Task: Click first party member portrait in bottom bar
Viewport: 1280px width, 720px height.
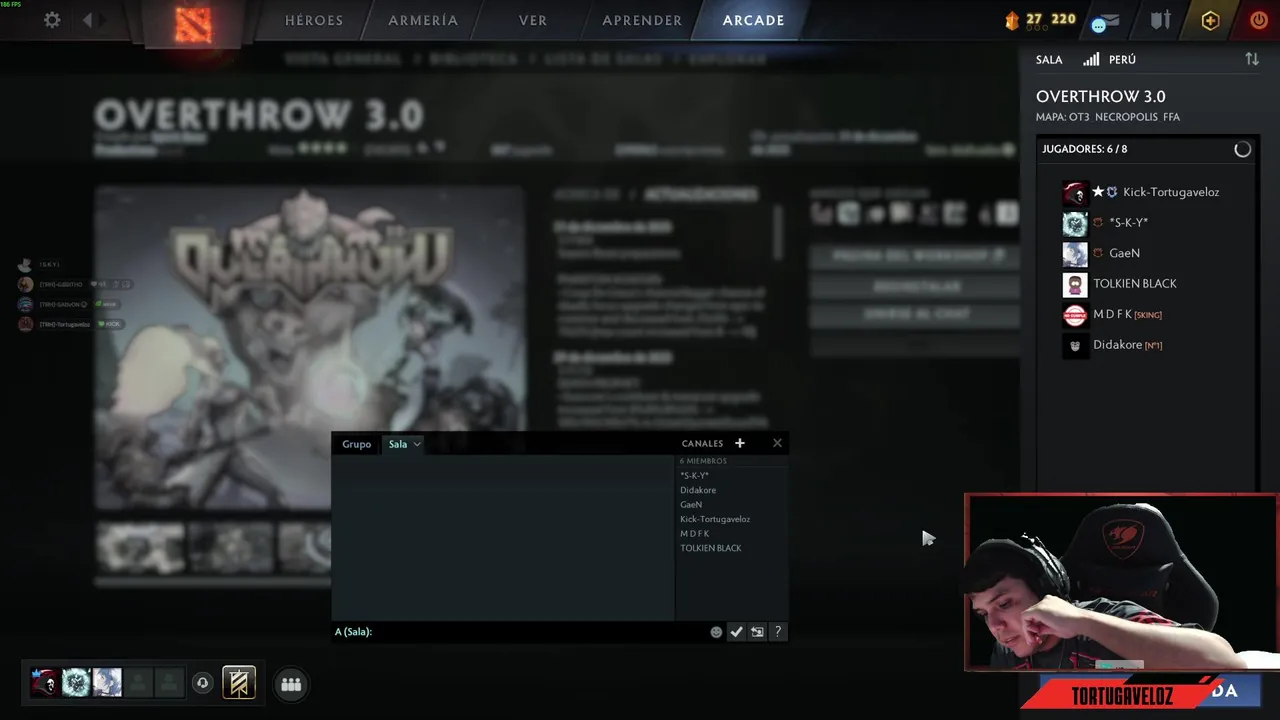Action: (44, 683)
